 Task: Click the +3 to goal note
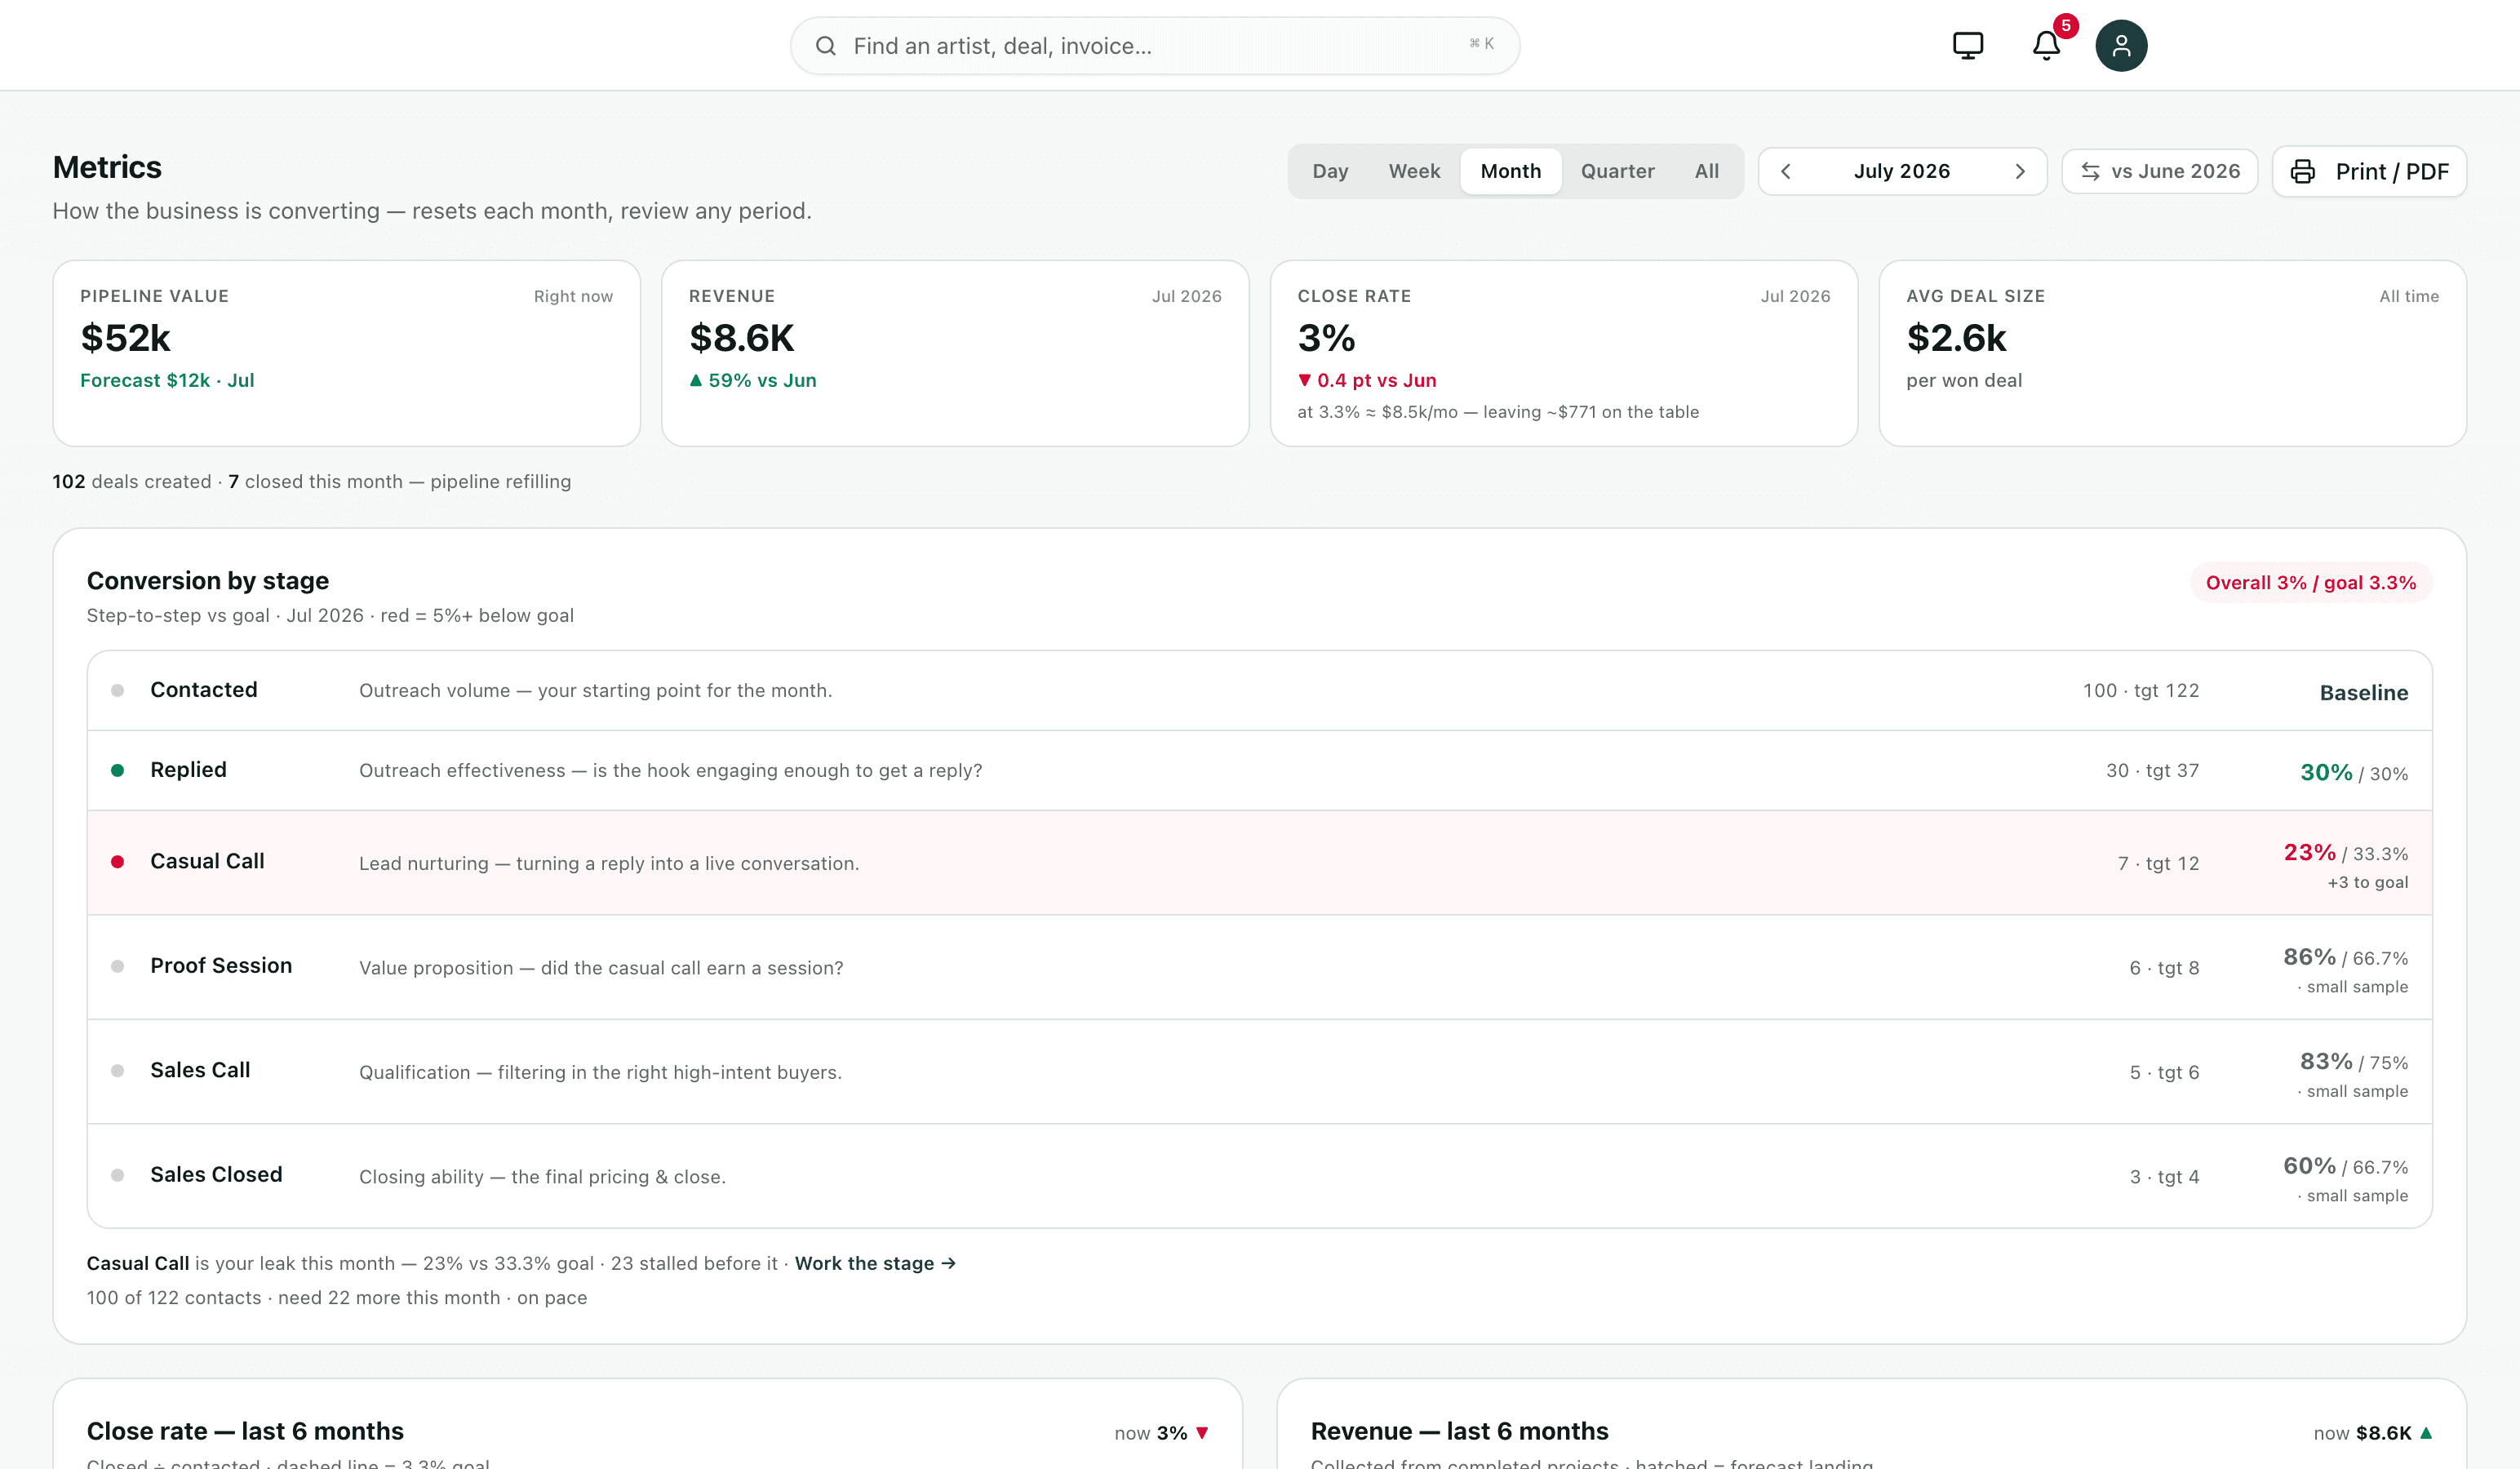coord(2367,883)
